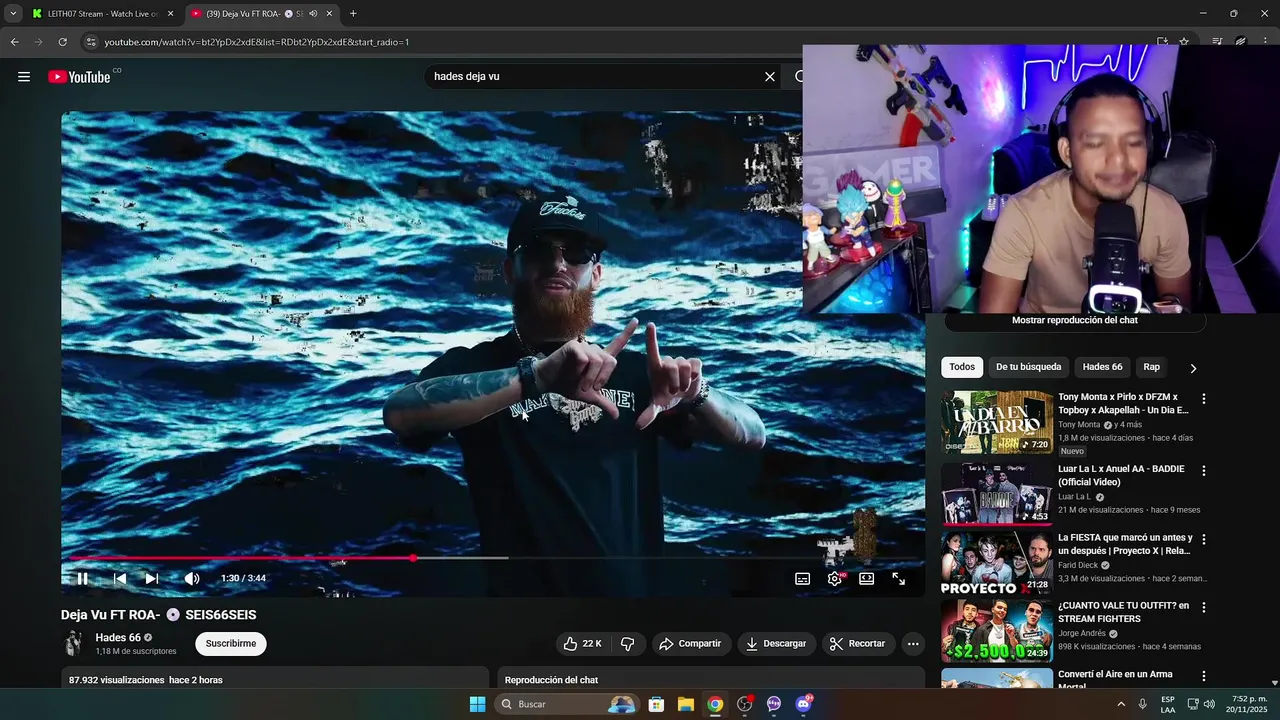Show more filter chips with right arrow
Viewport: 1280px width, 720px height.
tap(1193, 368)
